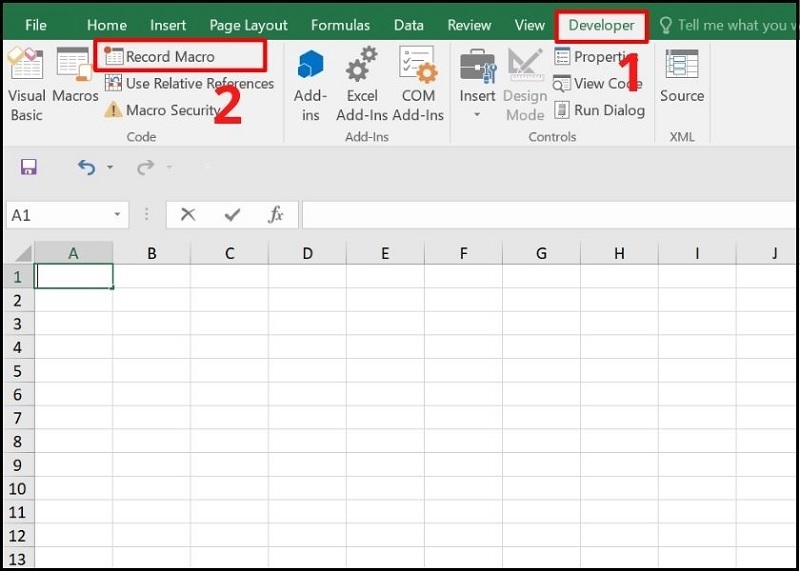800x571 pixels.
Task: Switch to the Formulas tab
Action: click(340, 25)
